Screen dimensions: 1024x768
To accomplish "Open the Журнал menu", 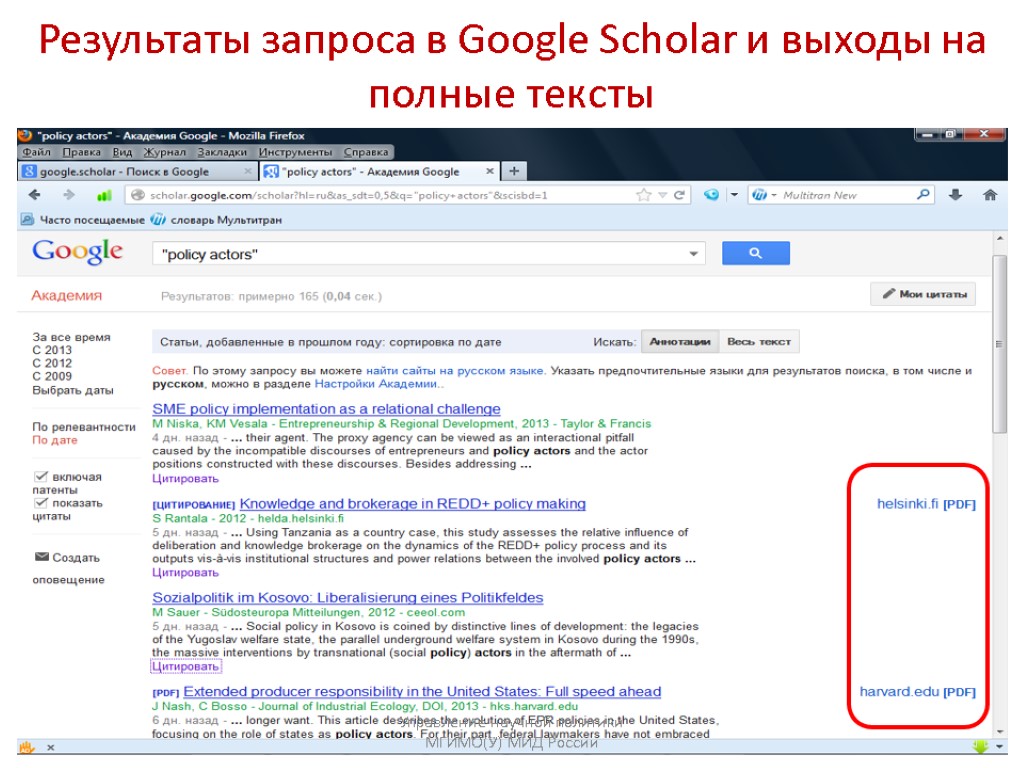I will point(165,152).
